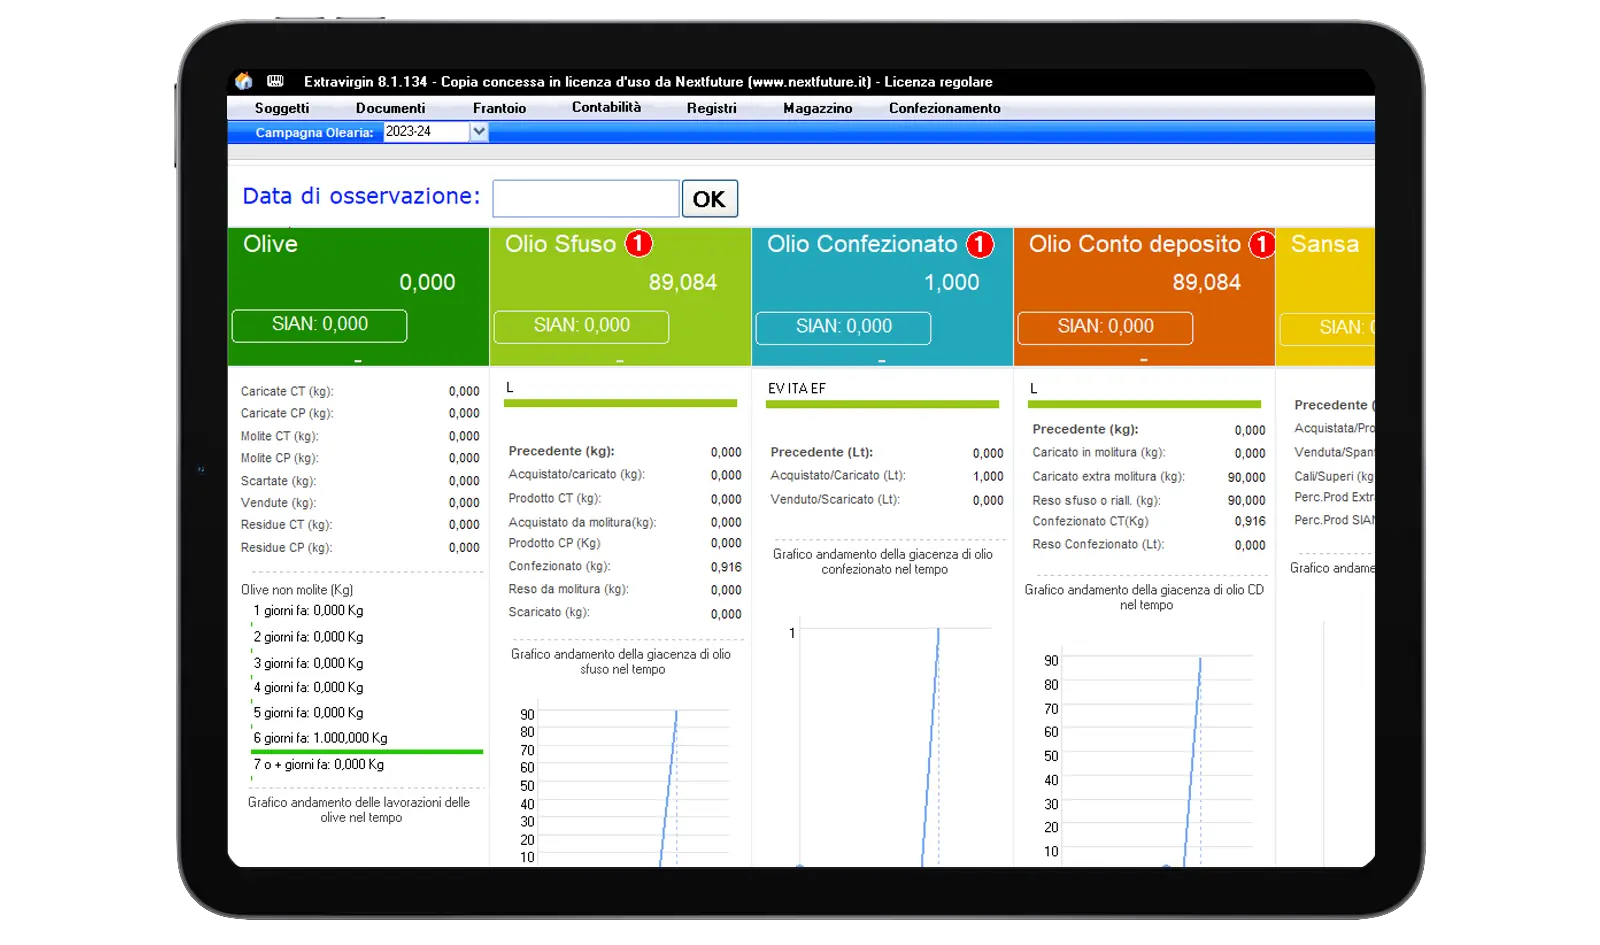Collapse the Olio Confezionato tile via dash
Image resolution: width=1600 pixels, height=945 pixels.
pyautogui.click(x=882, y=360)
